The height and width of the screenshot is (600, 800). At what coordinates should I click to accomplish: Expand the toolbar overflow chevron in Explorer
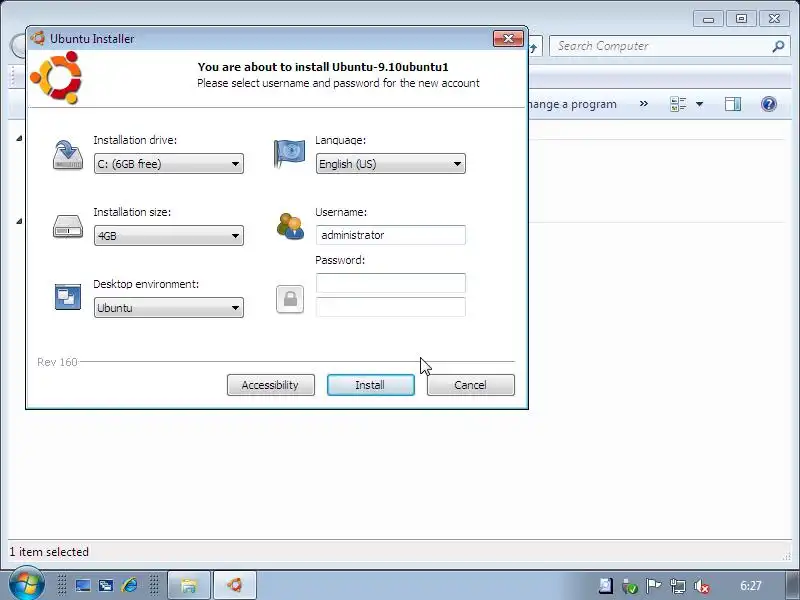pos(644,104)
